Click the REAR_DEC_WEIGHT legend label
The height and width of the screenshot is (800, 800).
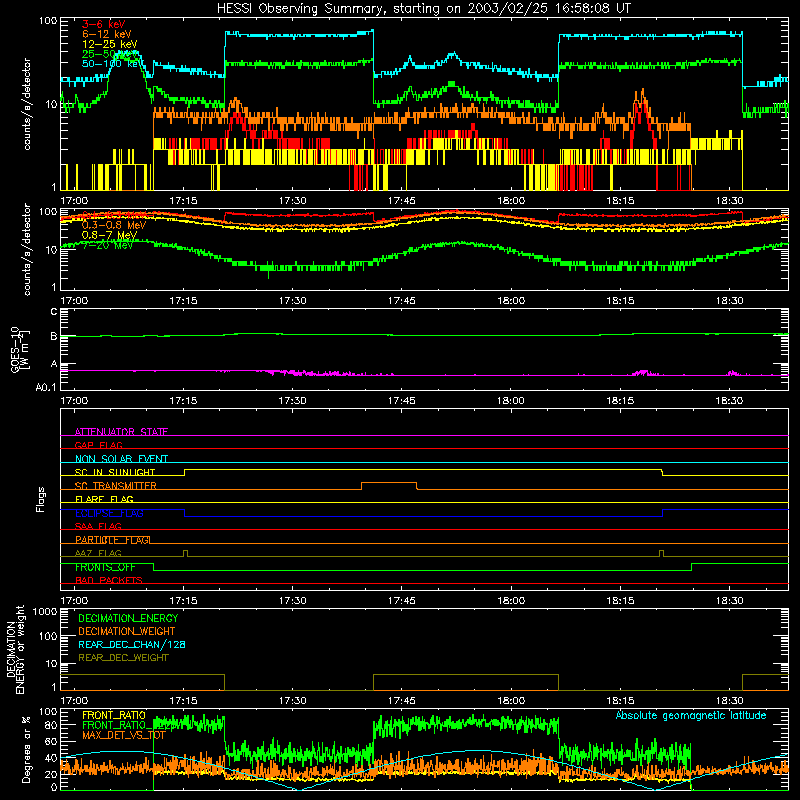click(x=123, y=658)
